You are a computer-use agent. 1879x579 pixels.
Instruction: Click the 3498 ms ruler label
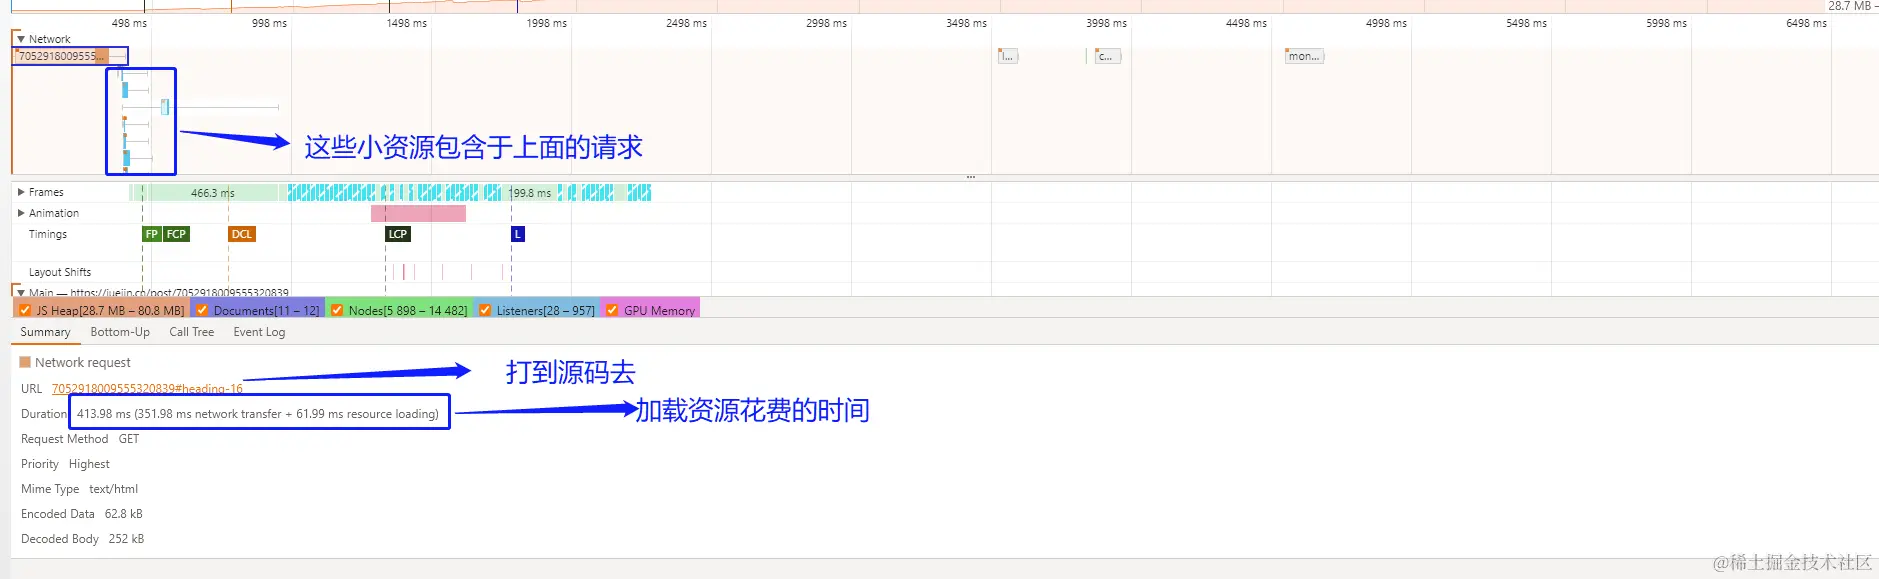966,23
